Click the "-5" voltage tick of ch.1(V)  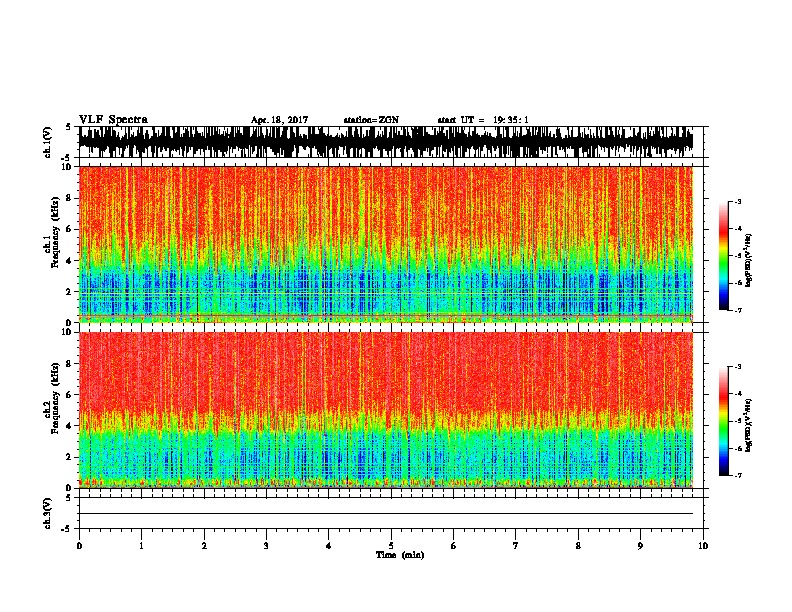click(x=66, y=158)
